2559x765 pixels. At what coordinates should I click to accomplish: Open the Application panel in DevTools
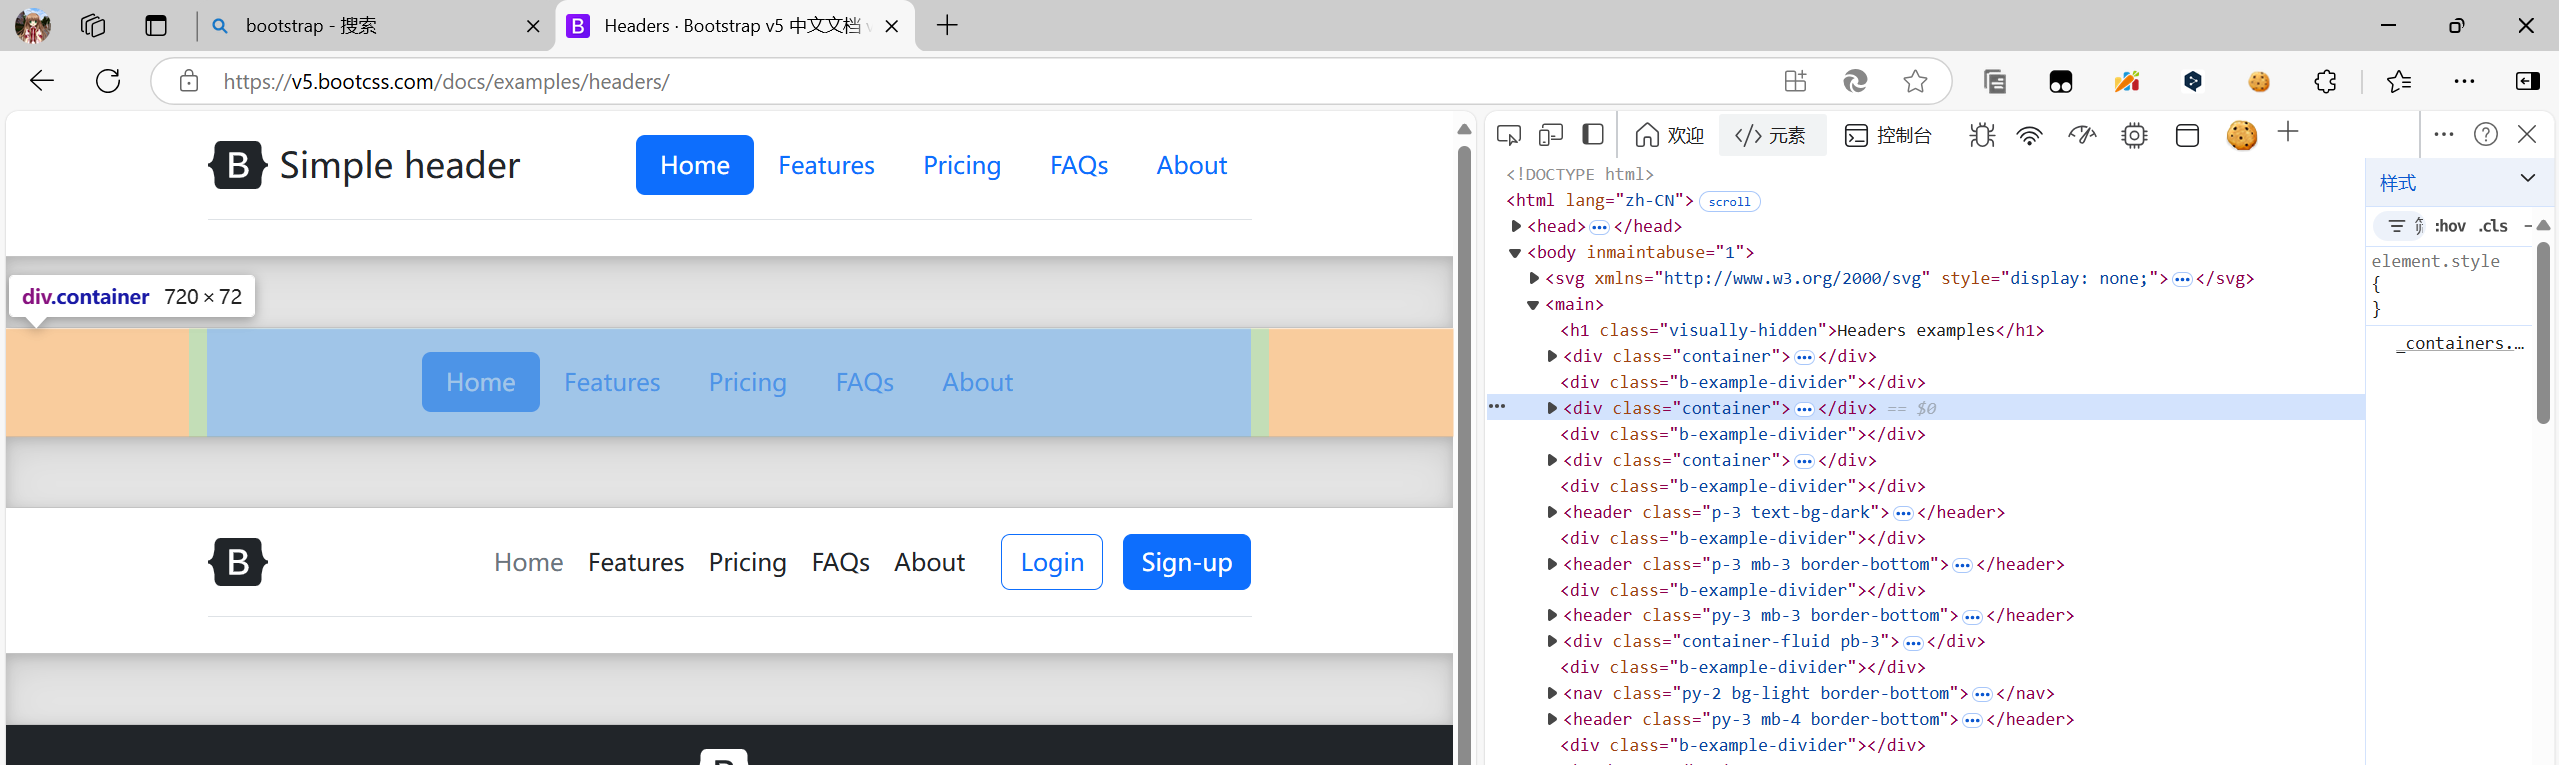(x=2187, y=135)
